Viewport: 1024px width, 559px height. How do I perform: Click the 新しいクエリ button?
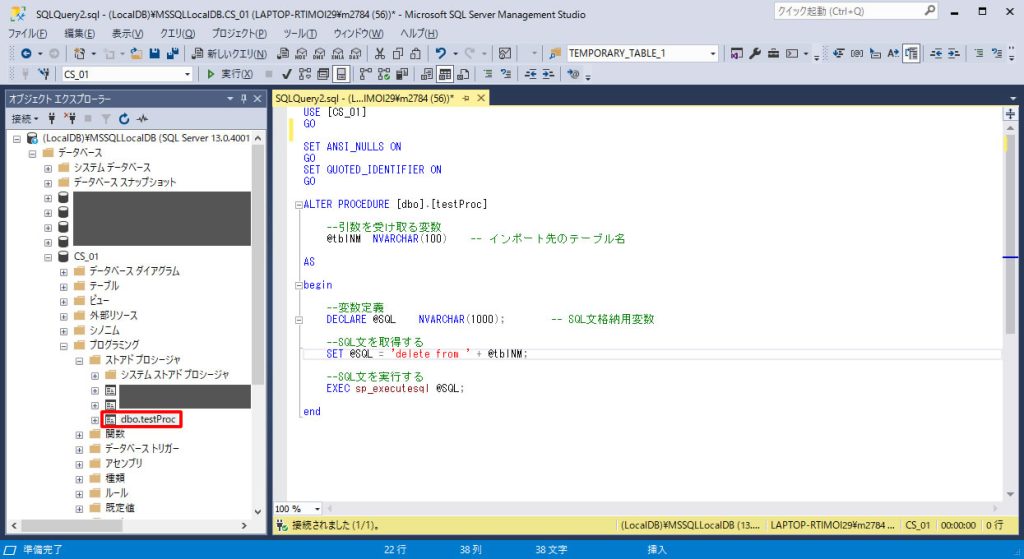[x=229, y=54]
